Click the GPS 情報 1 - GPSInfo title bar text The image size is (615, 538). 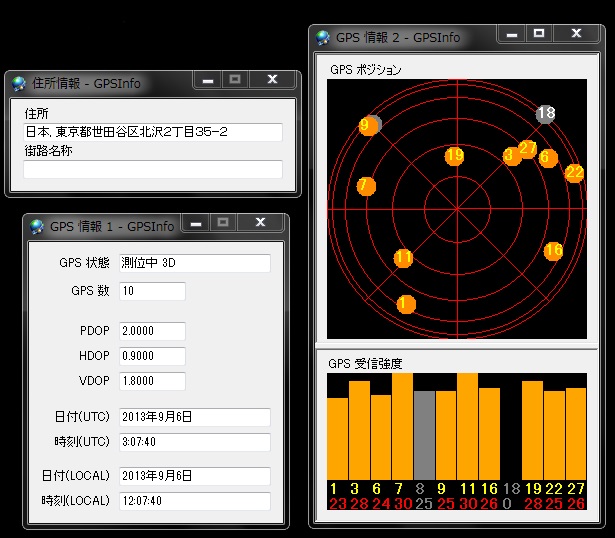tap(112, 227)
